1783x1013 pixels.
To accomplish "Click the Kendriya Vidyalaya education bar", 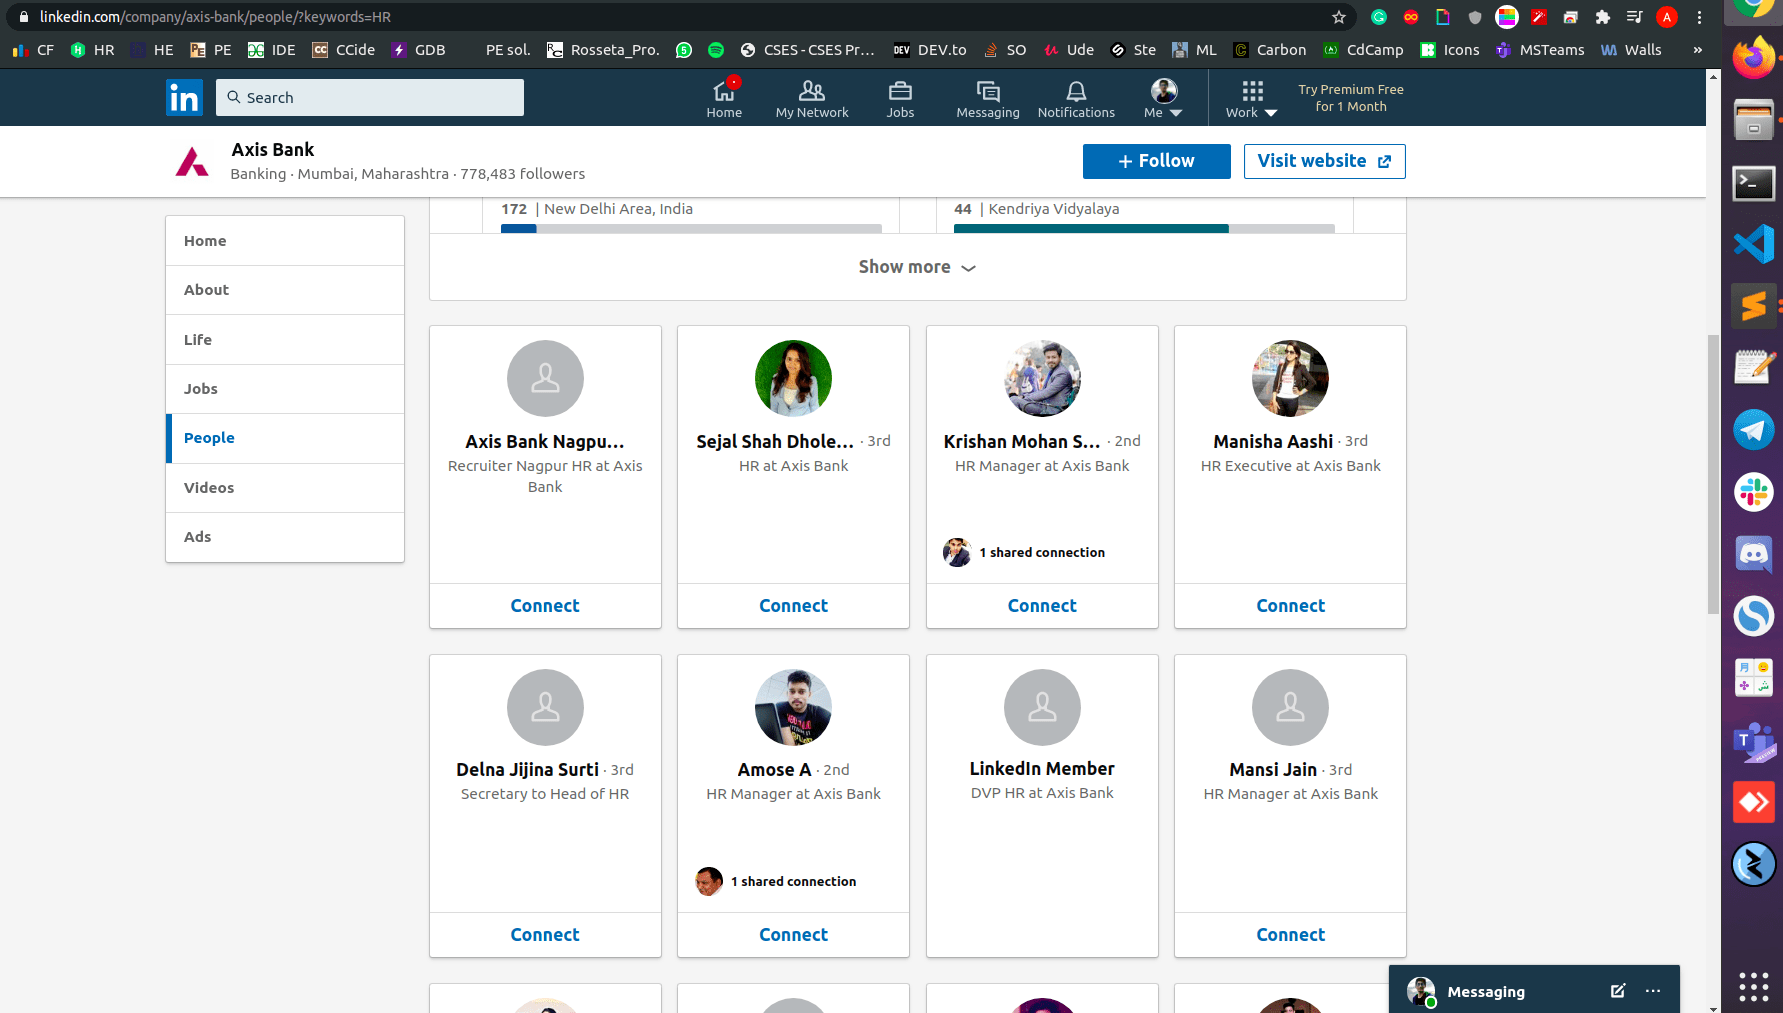I will click(x=1144, y=229).
